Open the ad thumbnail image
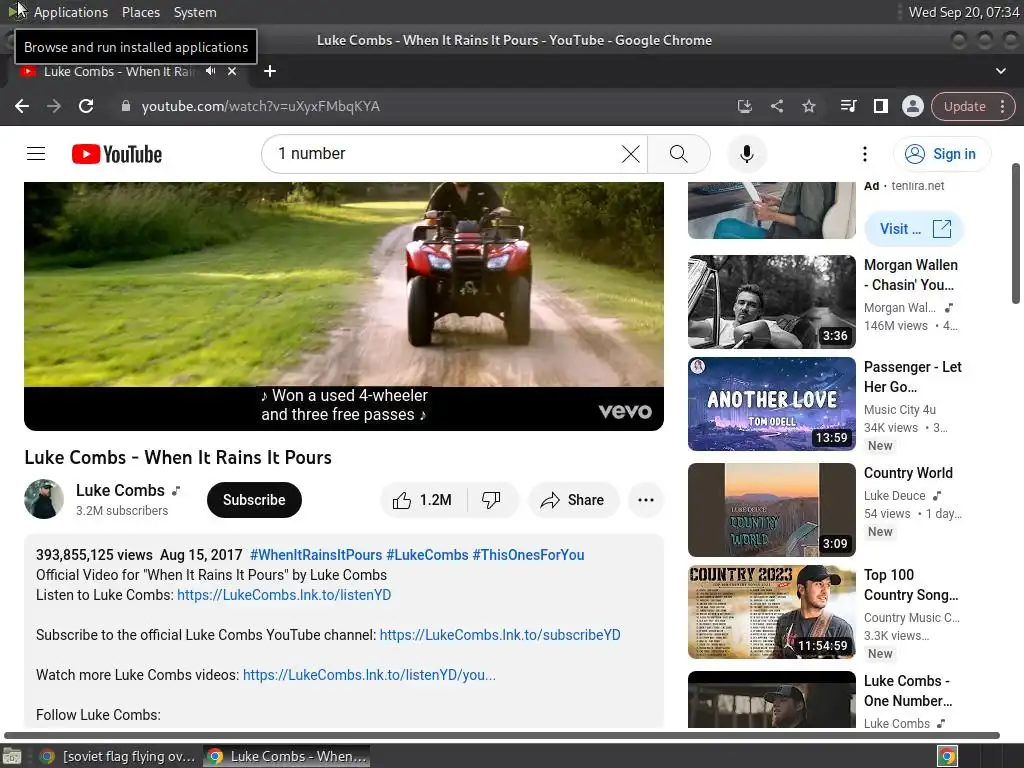The width and height of the screenshot is (1024, 768). (772, 210)
